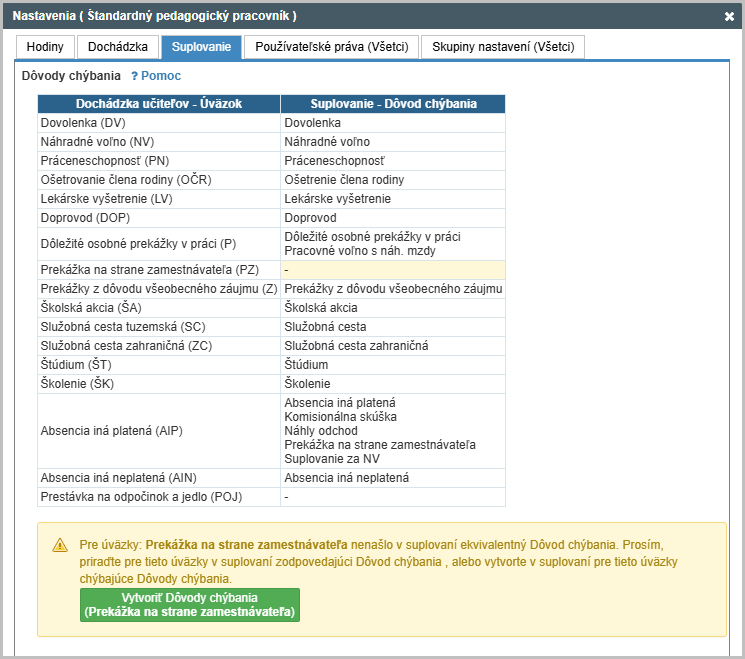Close the Nastavenia dialog window
Screen dimensions: 745x659
coord(729,16)
